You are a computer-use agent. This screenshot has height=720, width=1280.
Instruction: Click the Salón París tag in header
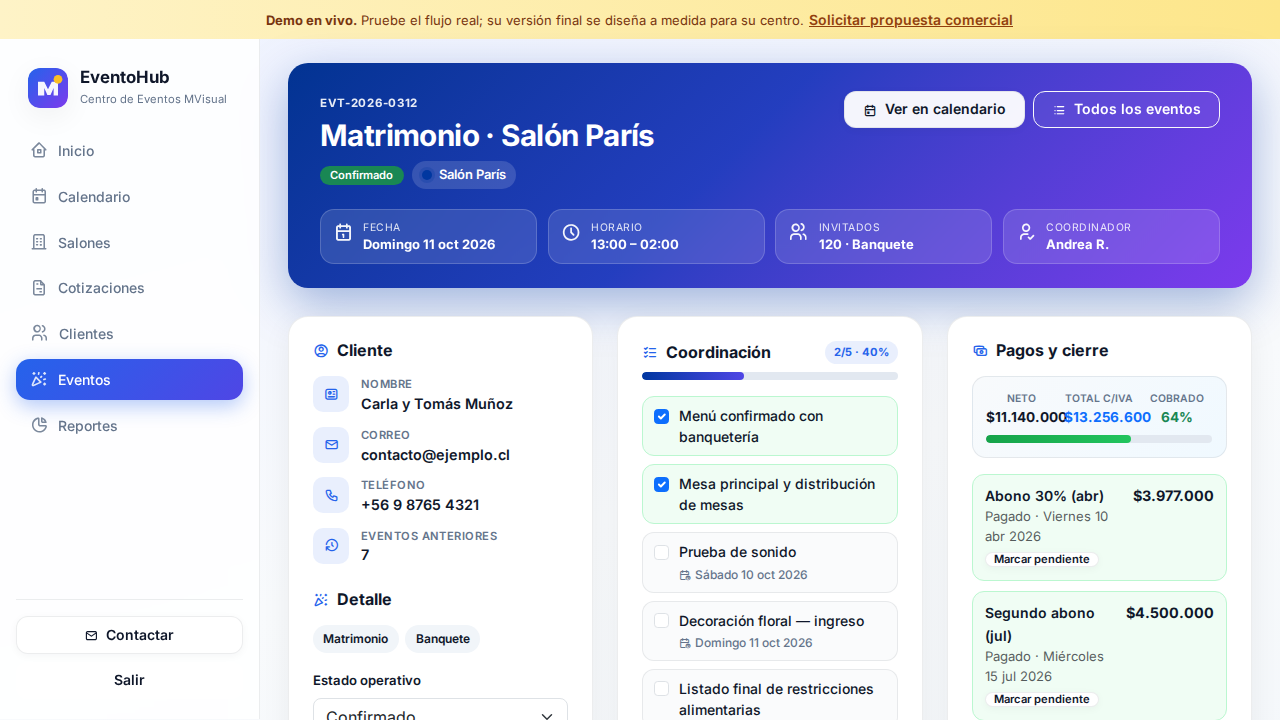pyautogui.click(x=464, y=175)
